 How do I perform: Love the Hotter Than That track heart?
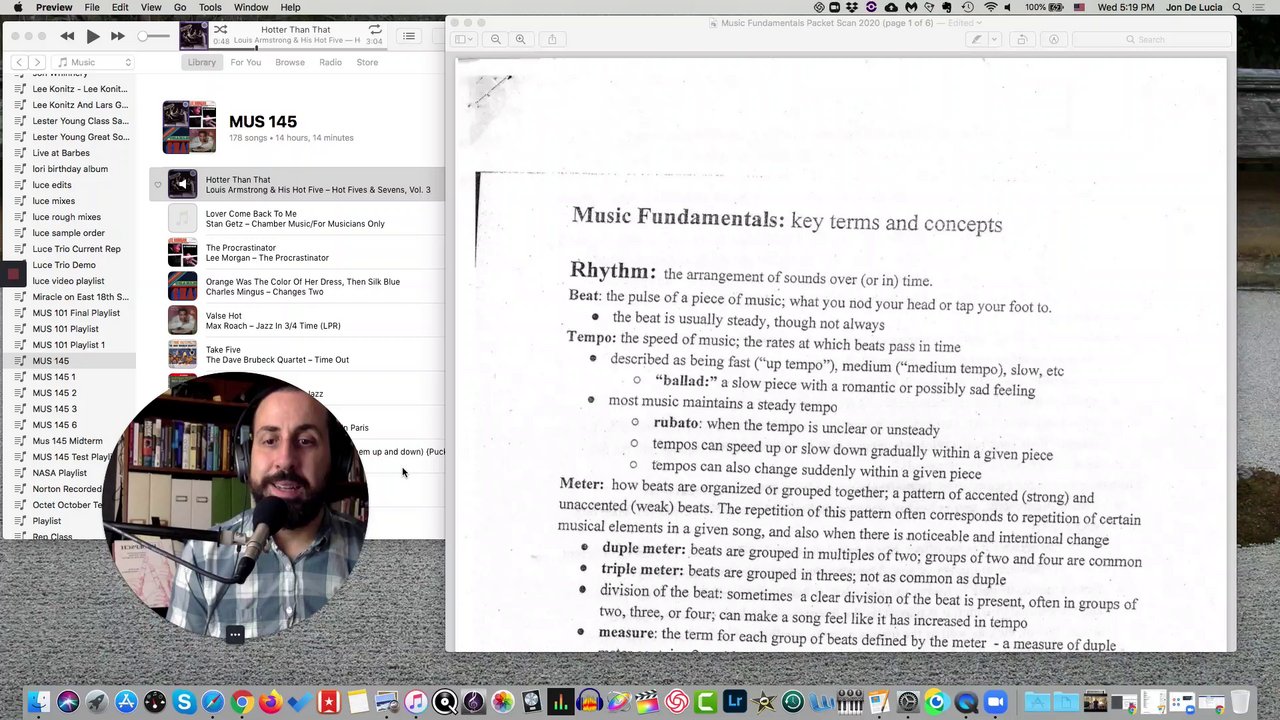click(x=157, y=185)
